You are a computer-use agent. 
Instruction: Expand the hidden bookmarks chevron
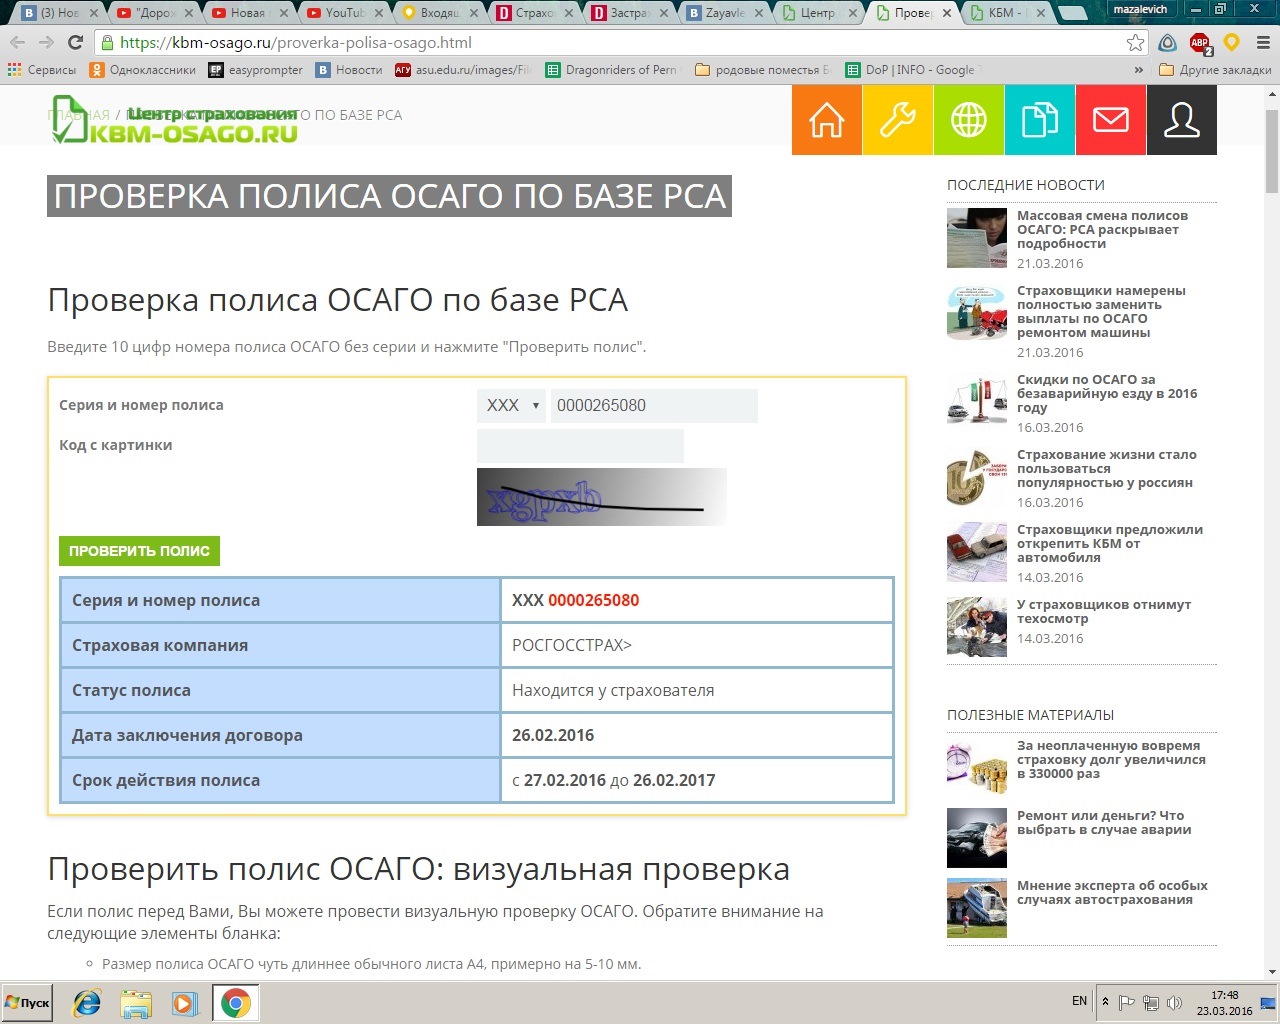click(x=1138, y=70)
